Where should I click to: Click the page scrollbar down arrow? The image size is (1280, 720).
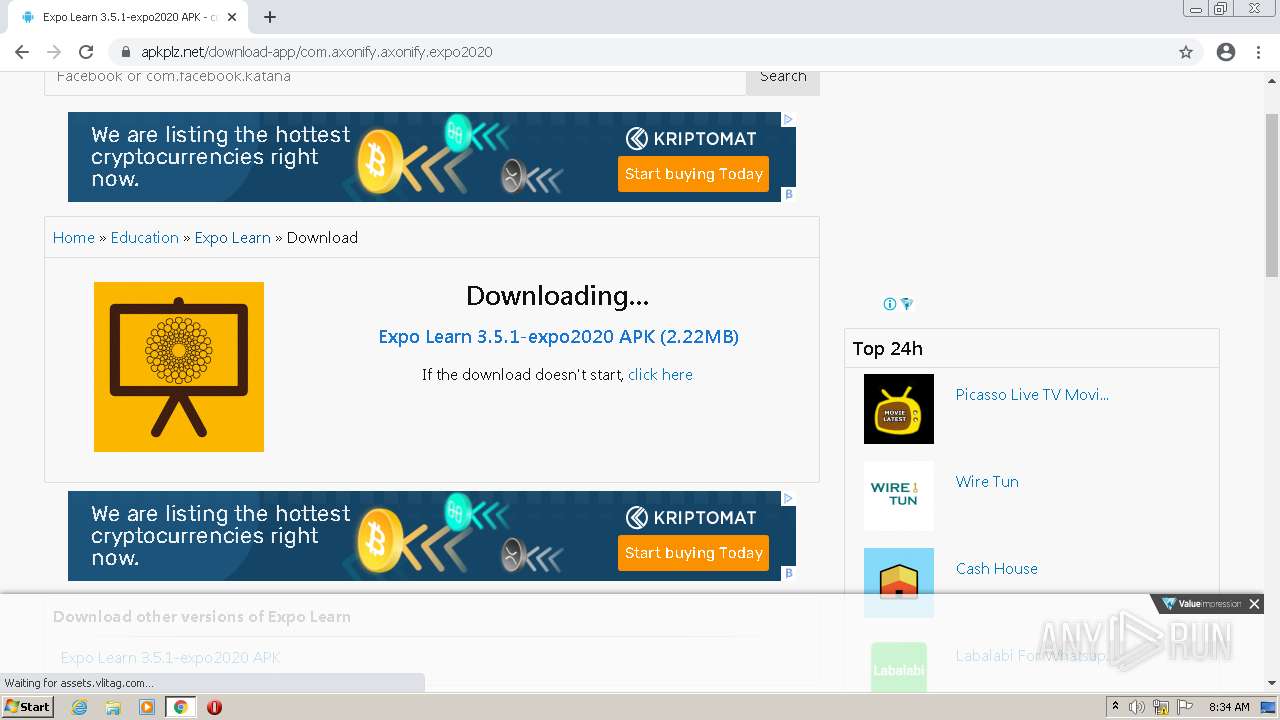tap(1272, 684)
